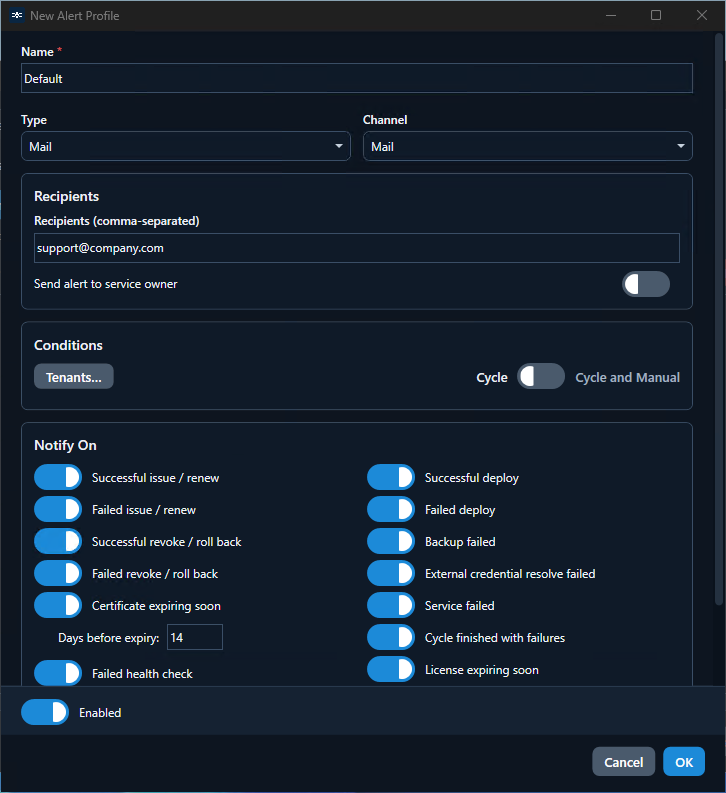Toggle the Enabled switch for the profile
This screenshot has height=793, width=726.
coord(45,712)
